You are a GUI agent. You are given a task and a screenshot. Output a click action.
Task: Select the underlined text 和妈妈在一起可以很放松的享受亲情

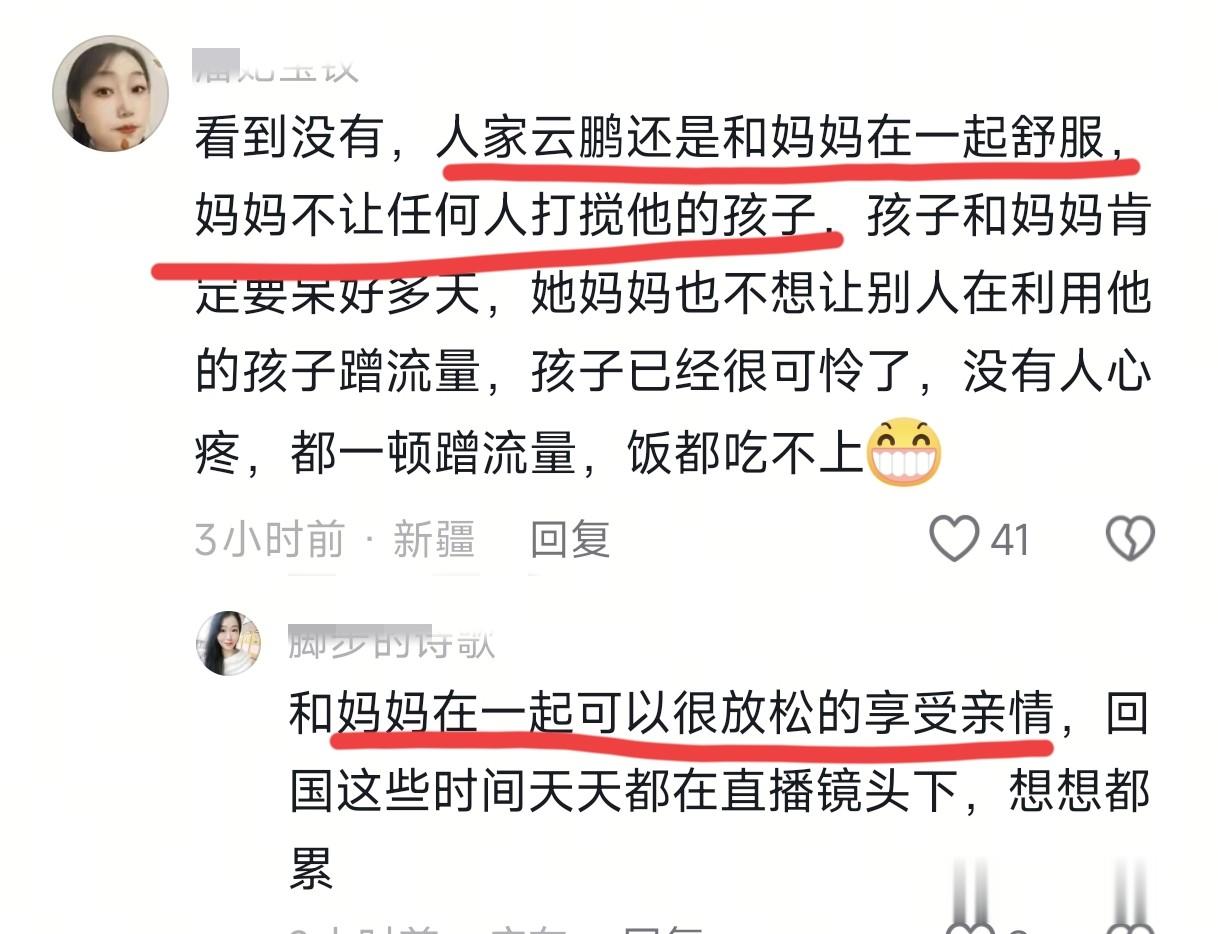671,716
